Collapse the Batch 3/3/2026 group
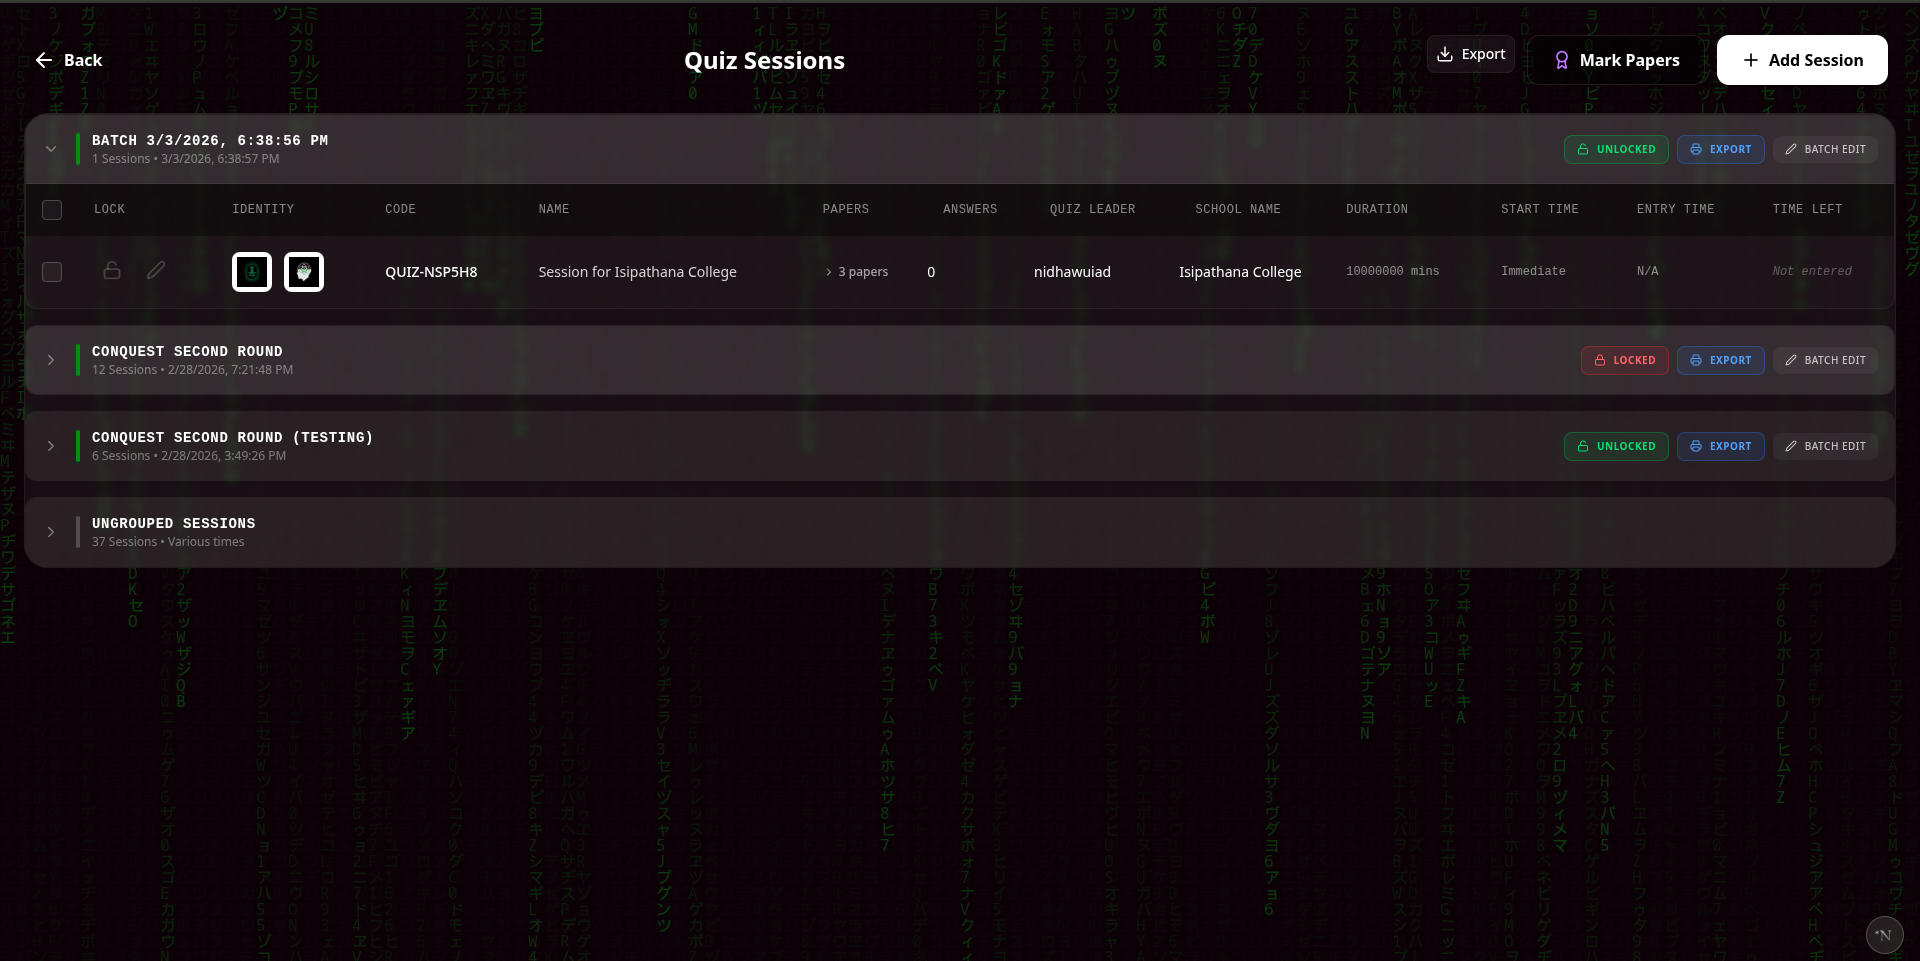 pyautogui.click(x=51, y=149)
